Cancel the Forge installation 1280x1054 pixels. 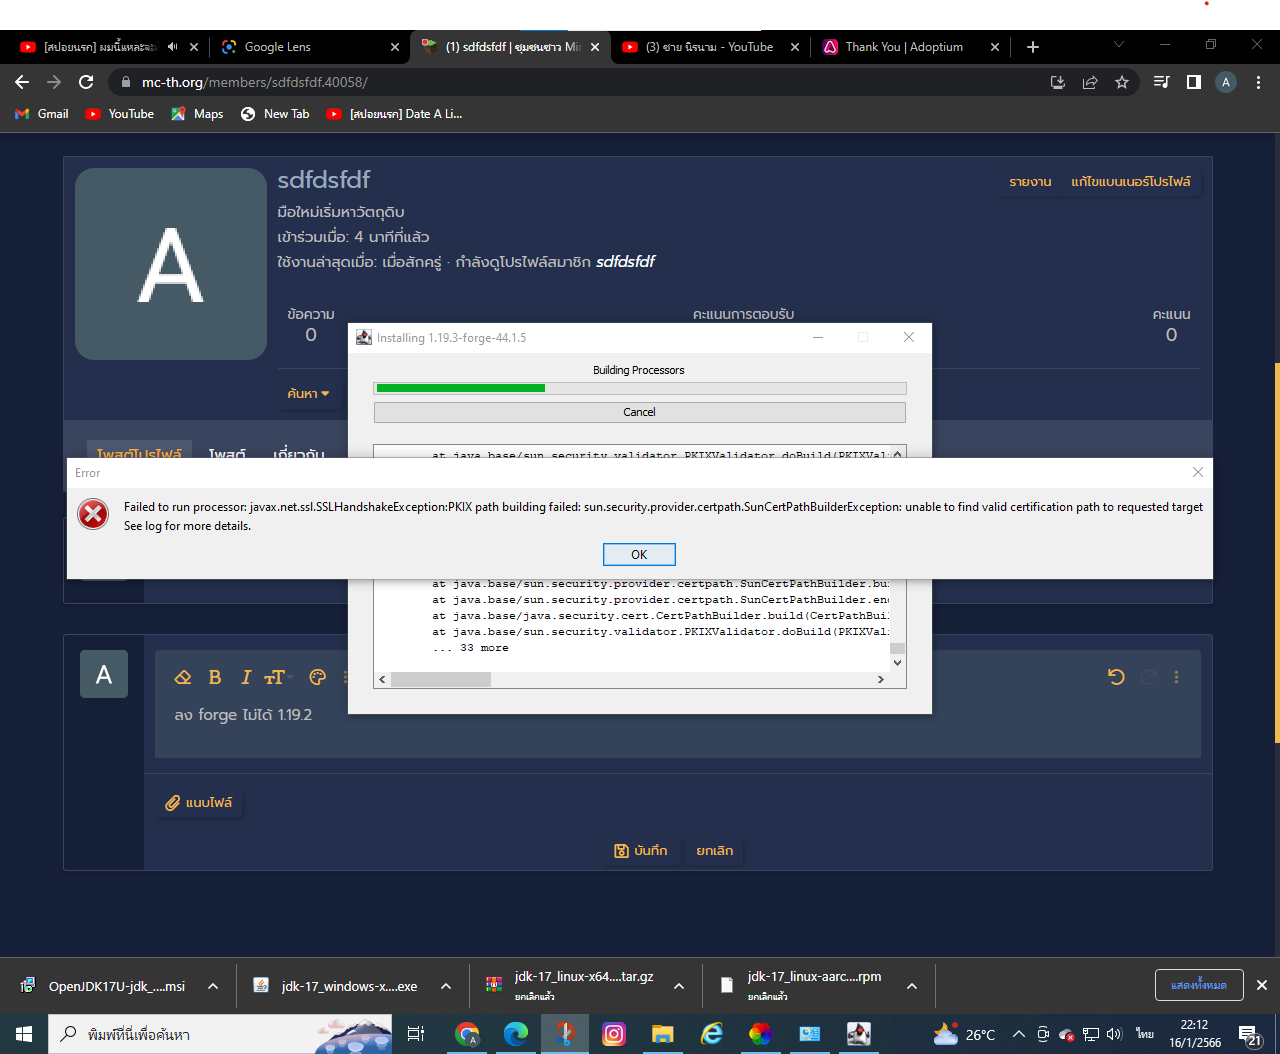click(x=639, y=412)
